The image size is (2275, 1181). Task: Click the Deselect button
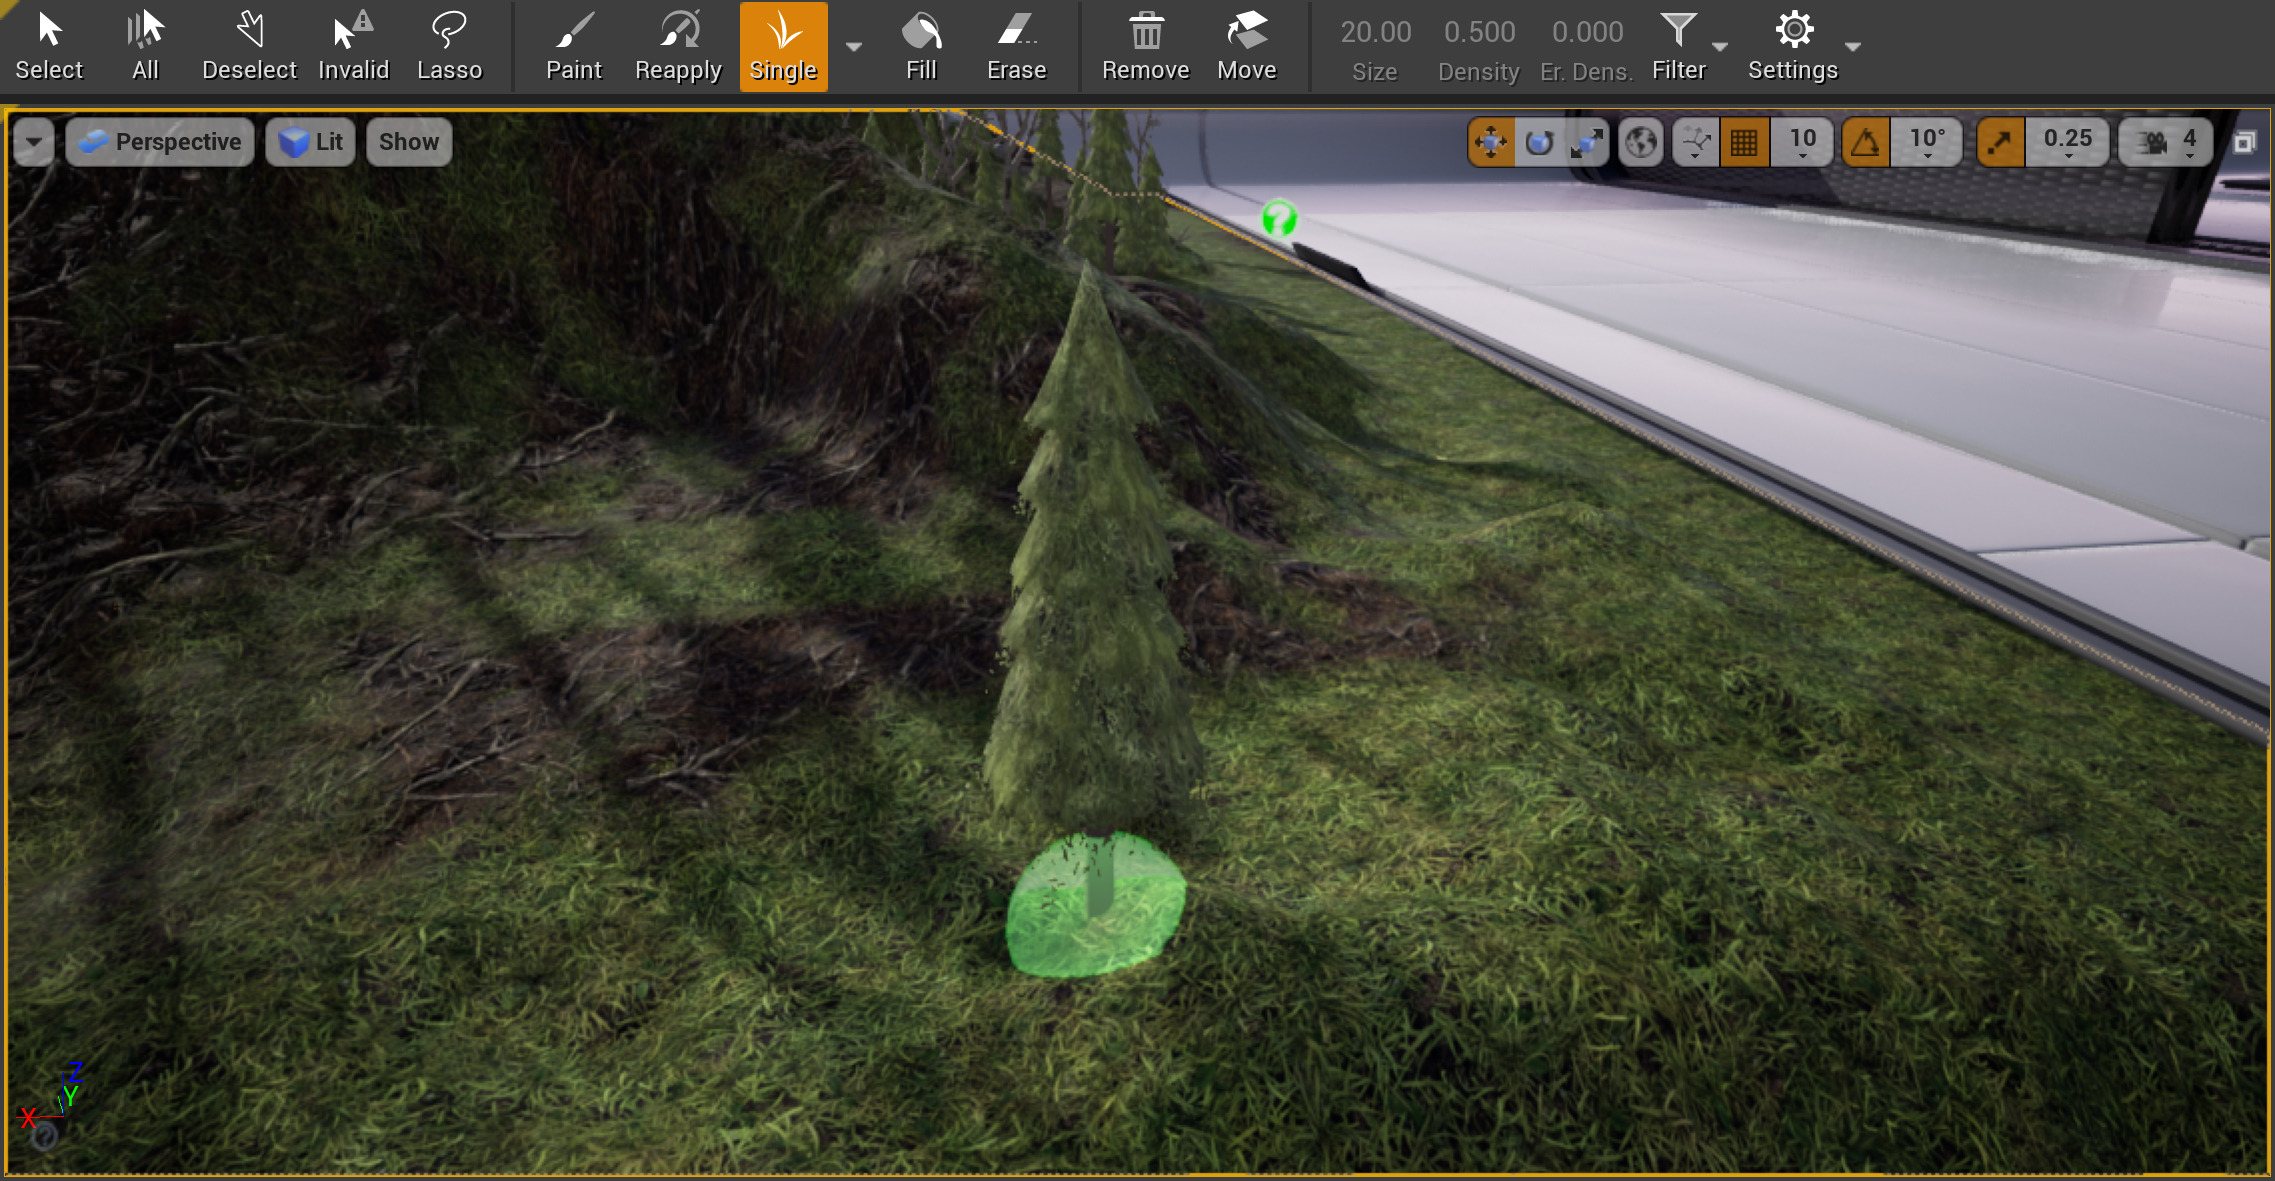pyautogui.click(x=249, y=46)
